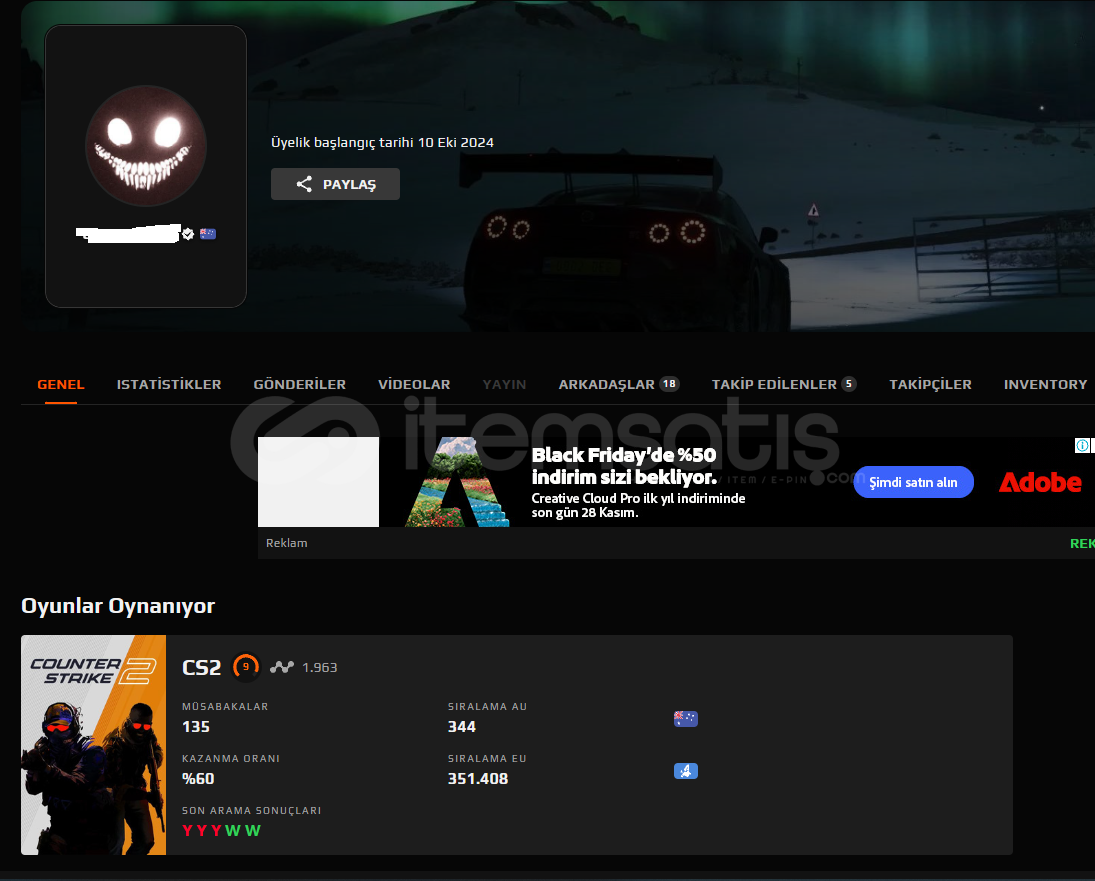Click the Şimdi satın alın button

(x=913, y=482)
